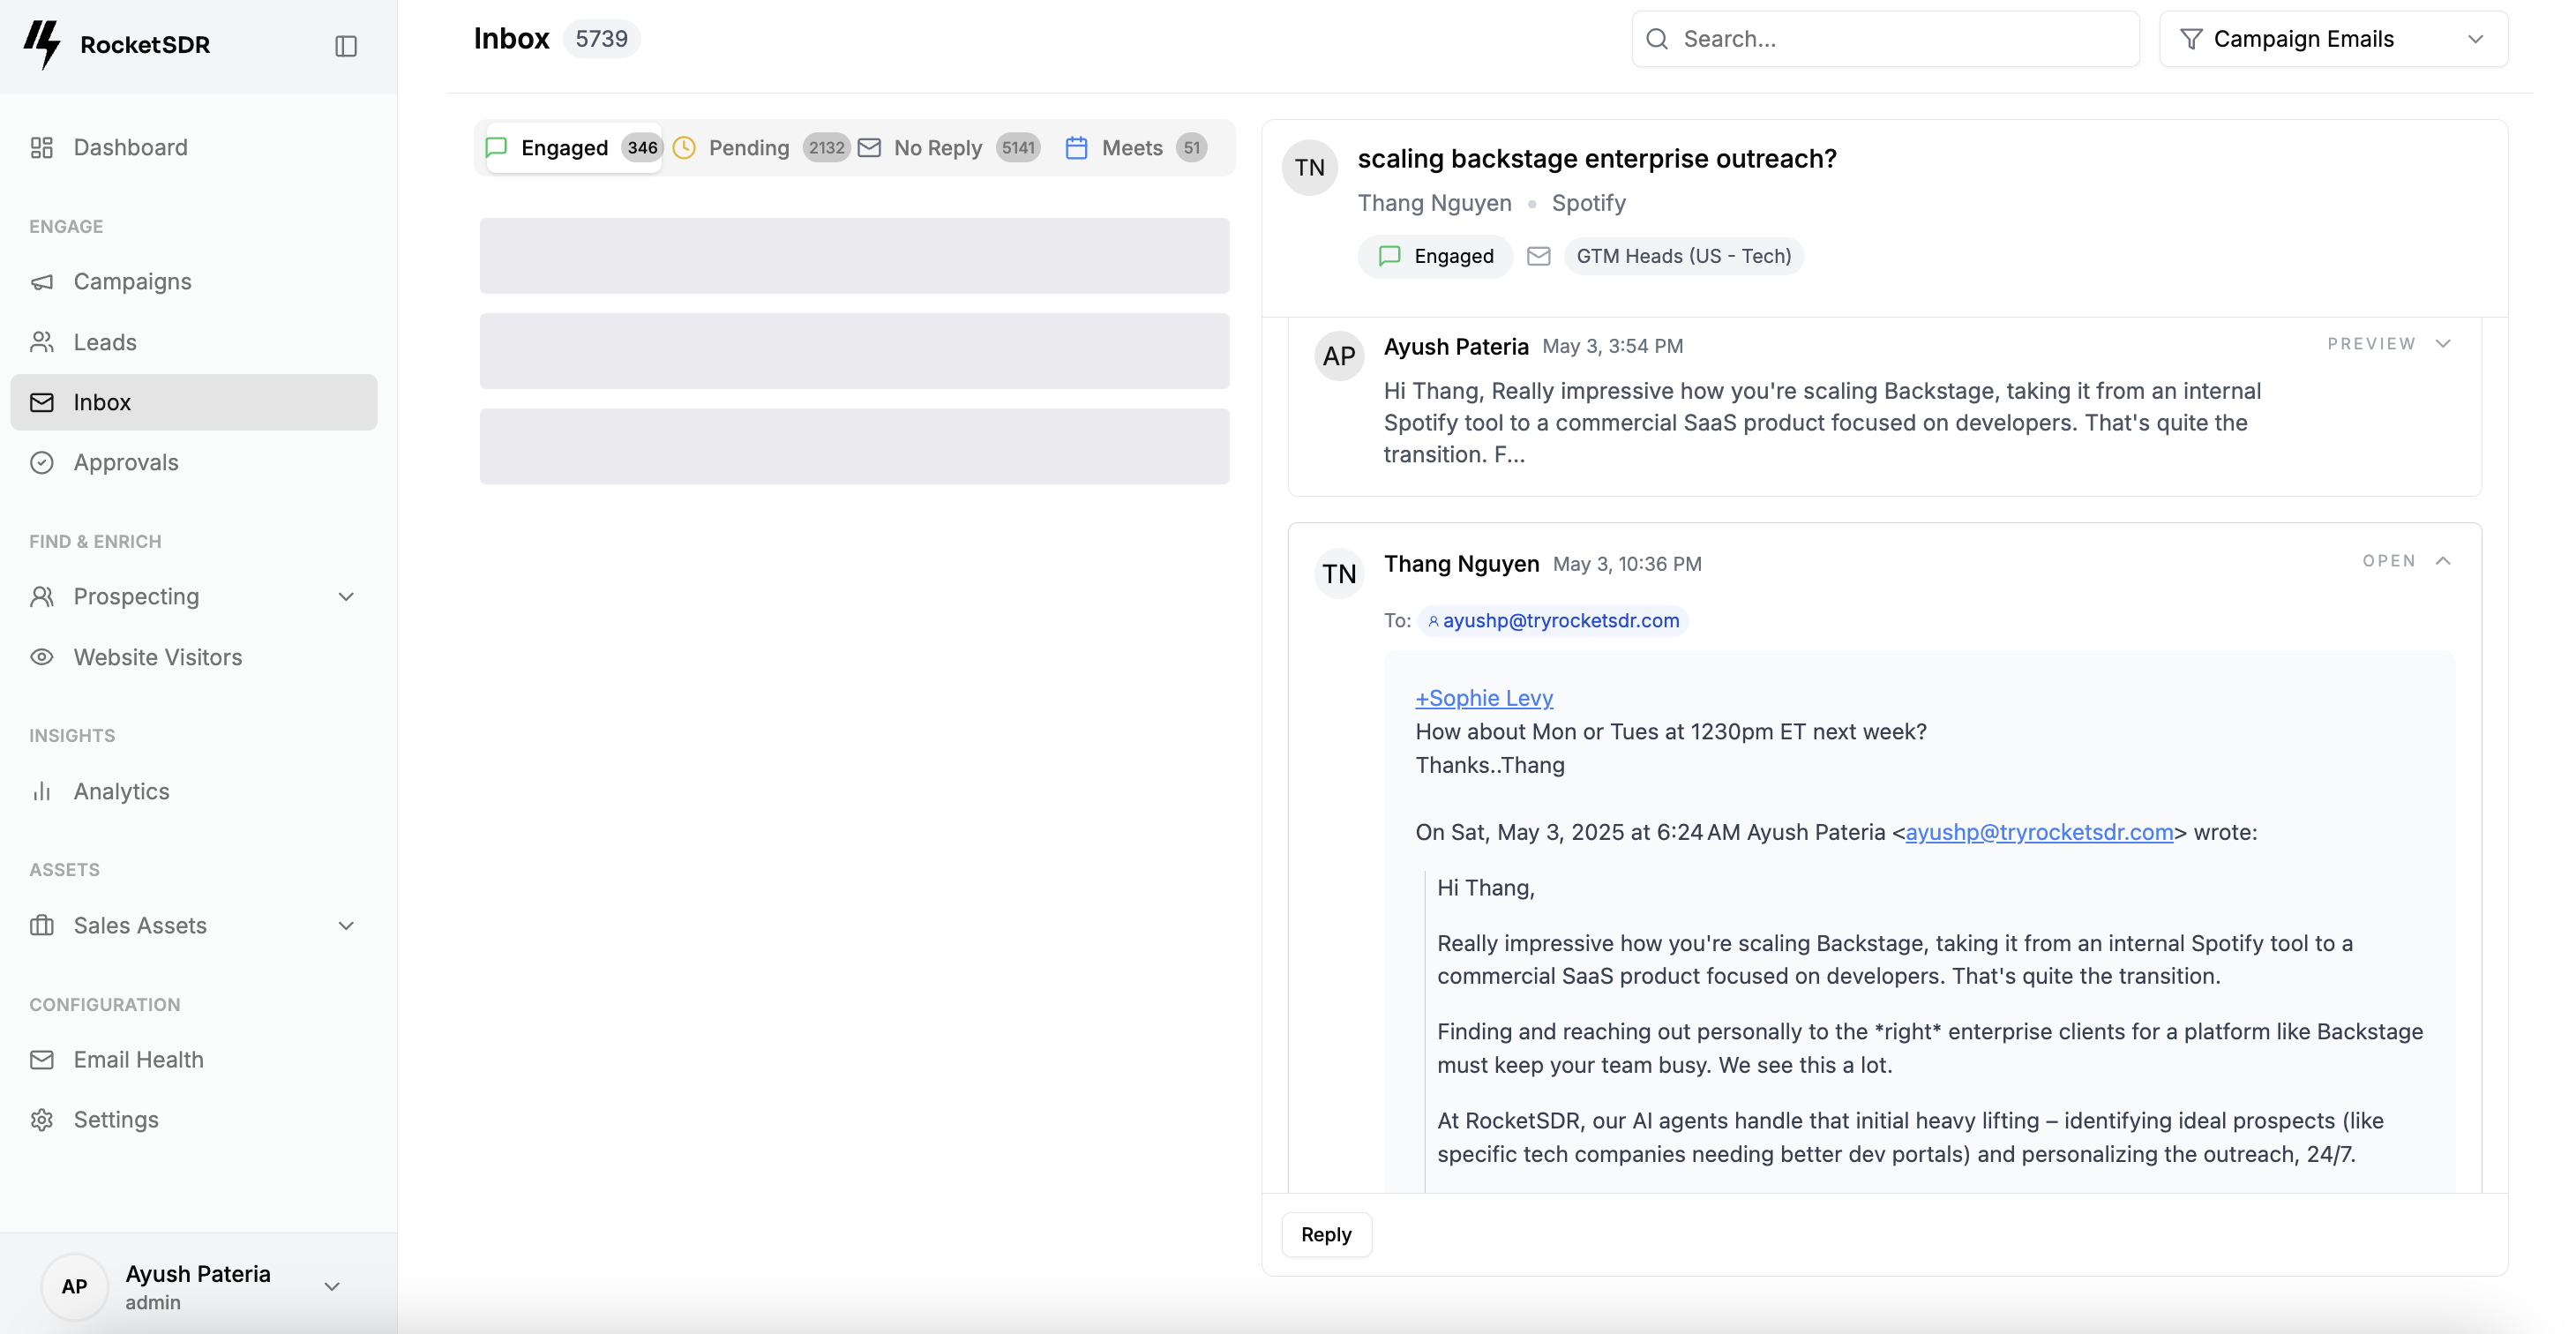This screenshot has width=2576, height=1334.
Task: Switch to the Meets tab
Action: 1132,147
